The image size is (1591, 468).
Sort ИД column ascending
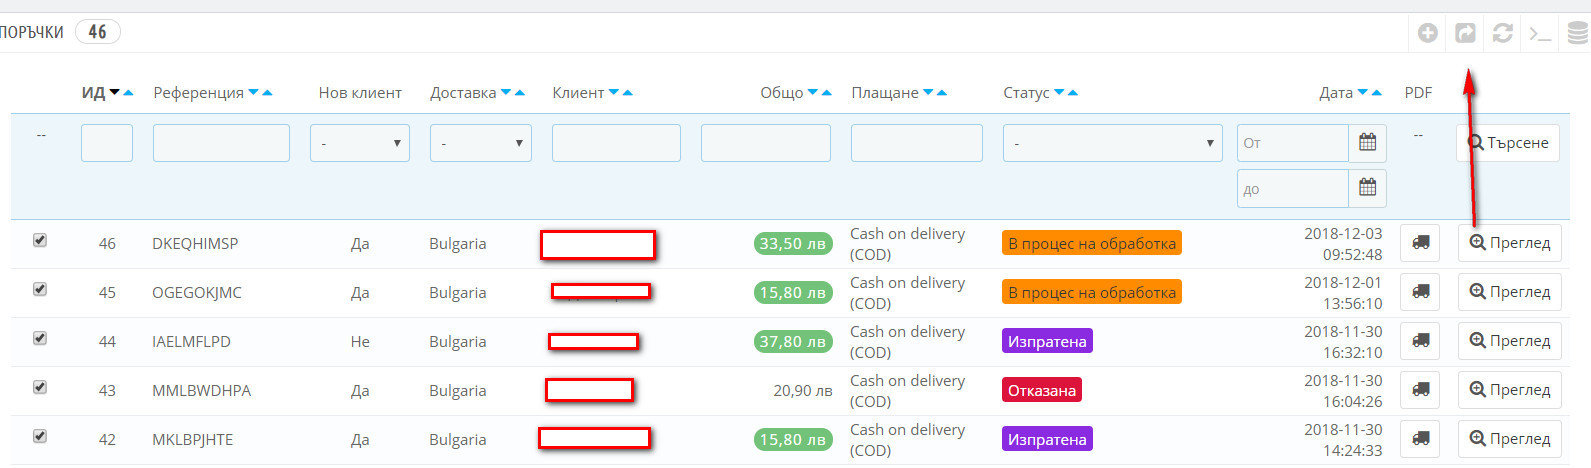[128, 93]
